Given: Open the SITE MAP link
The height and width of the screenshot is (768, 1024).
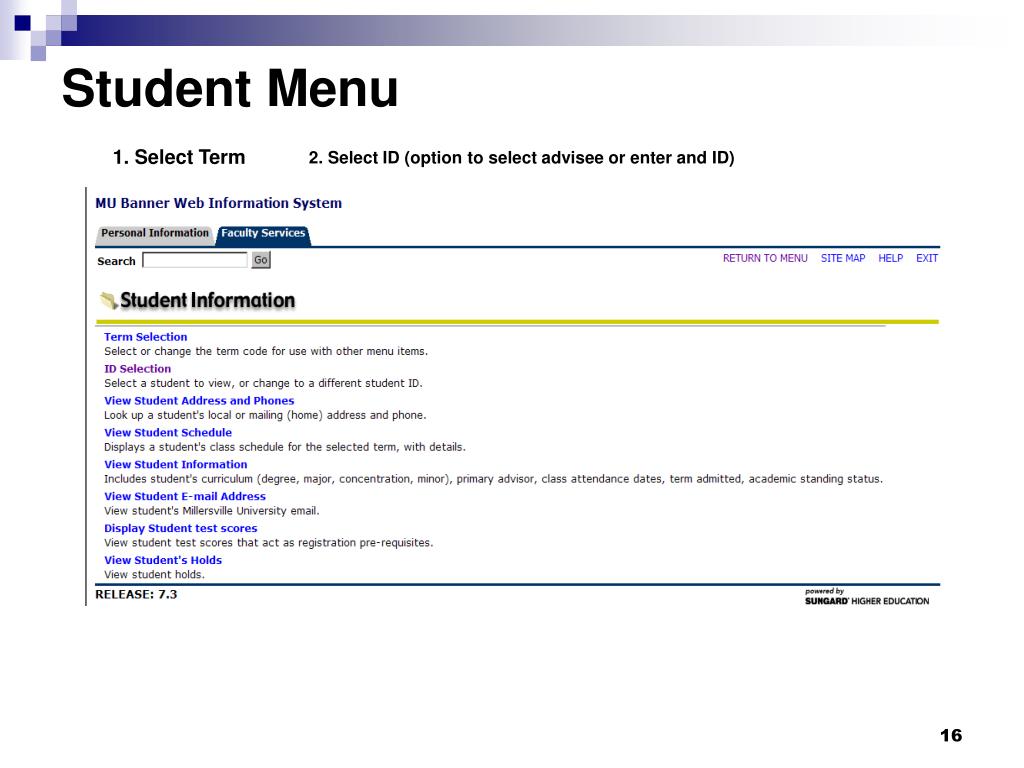Looking at the screenshot, I should coord(842,258).
